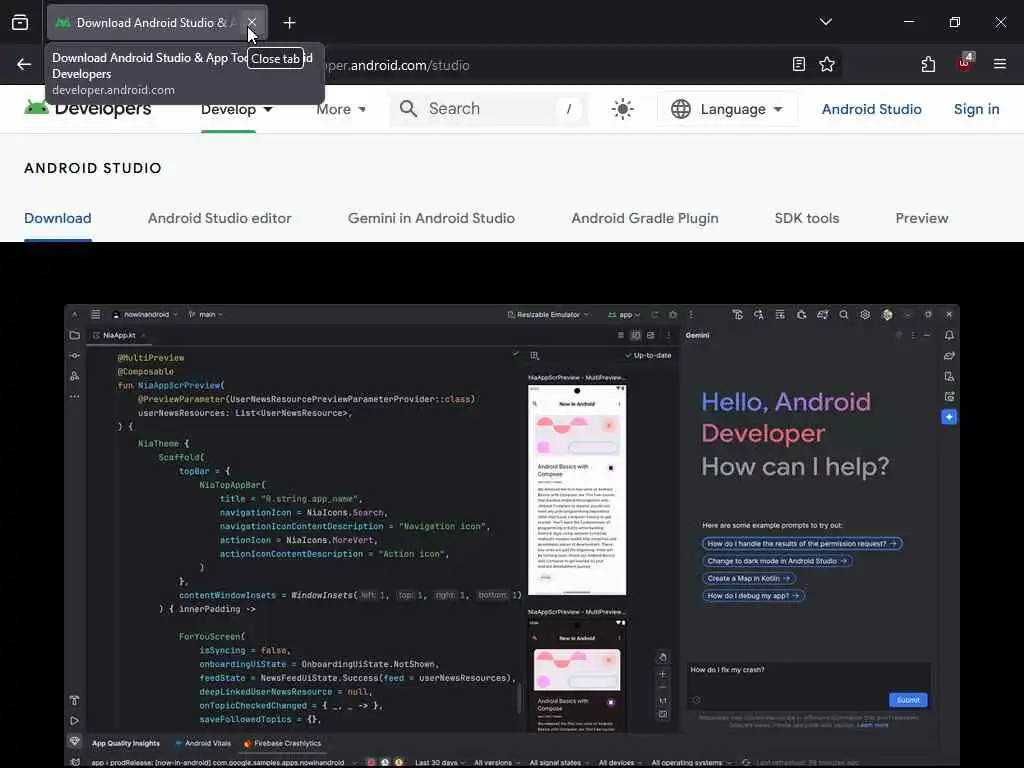Open the All signal states filter dropdown
This screenshot has width=1024, height=768.
(558, 762)
